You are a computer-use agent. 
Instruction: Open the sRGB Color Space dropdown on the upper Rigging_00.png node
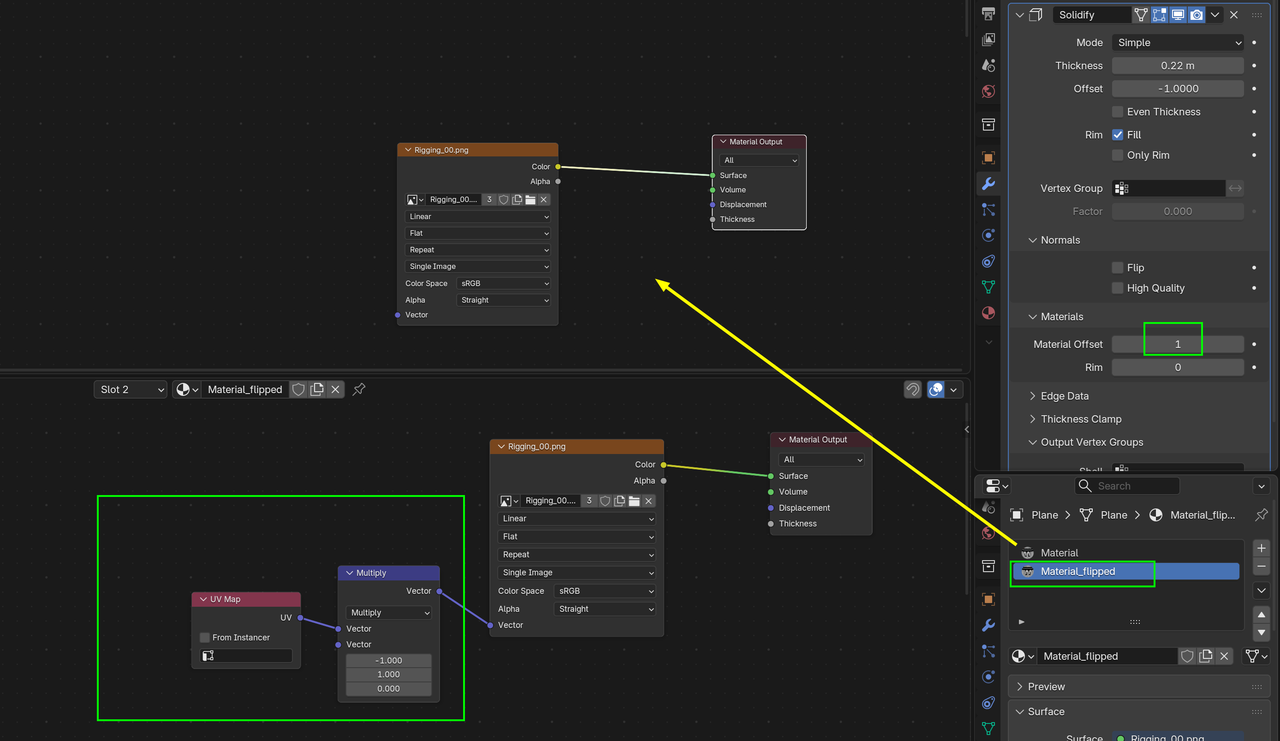(x=504, y=284)
